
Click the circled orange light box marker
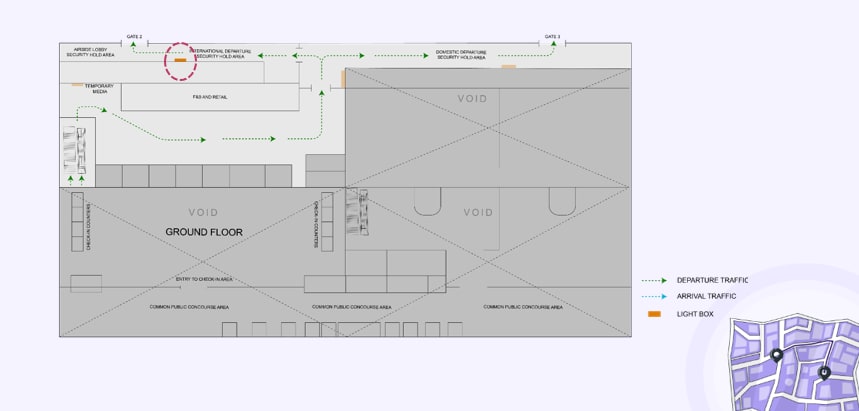pyautogui.click(x=181, y=61)
